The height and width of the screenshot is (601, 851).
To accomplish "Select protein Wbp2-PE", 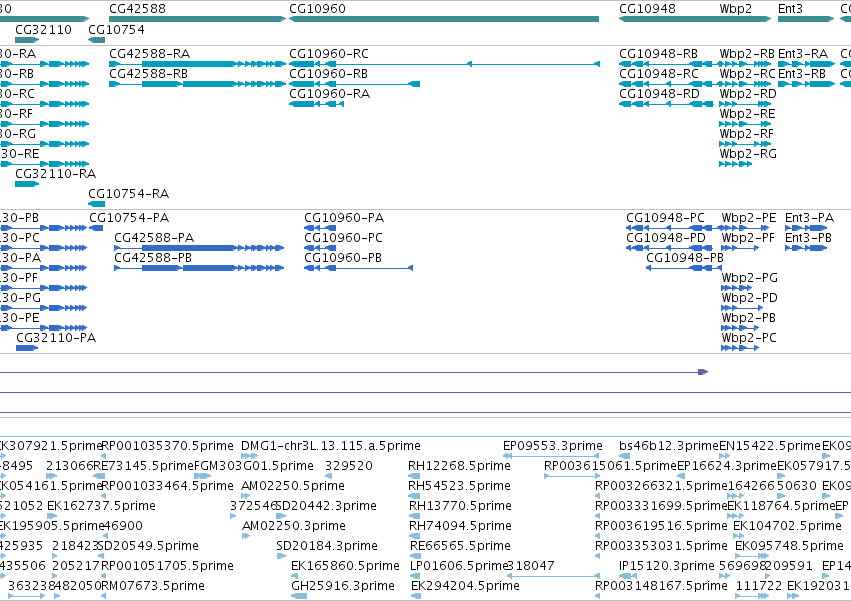I will coord(748,218).
